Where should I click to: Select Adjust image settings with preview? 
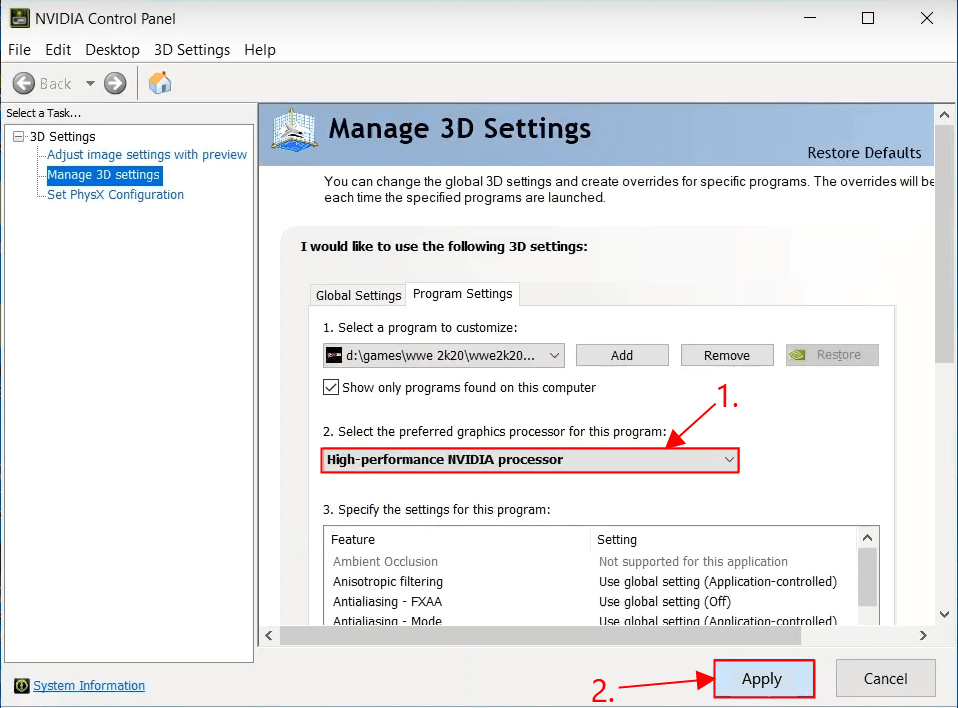pos(147,155)
